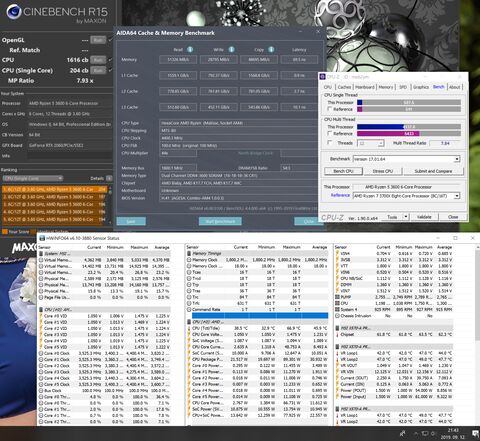The image size is (480, 441).
Task: Run the CPU test in Cinebench
Action: (x=98, y=60)
